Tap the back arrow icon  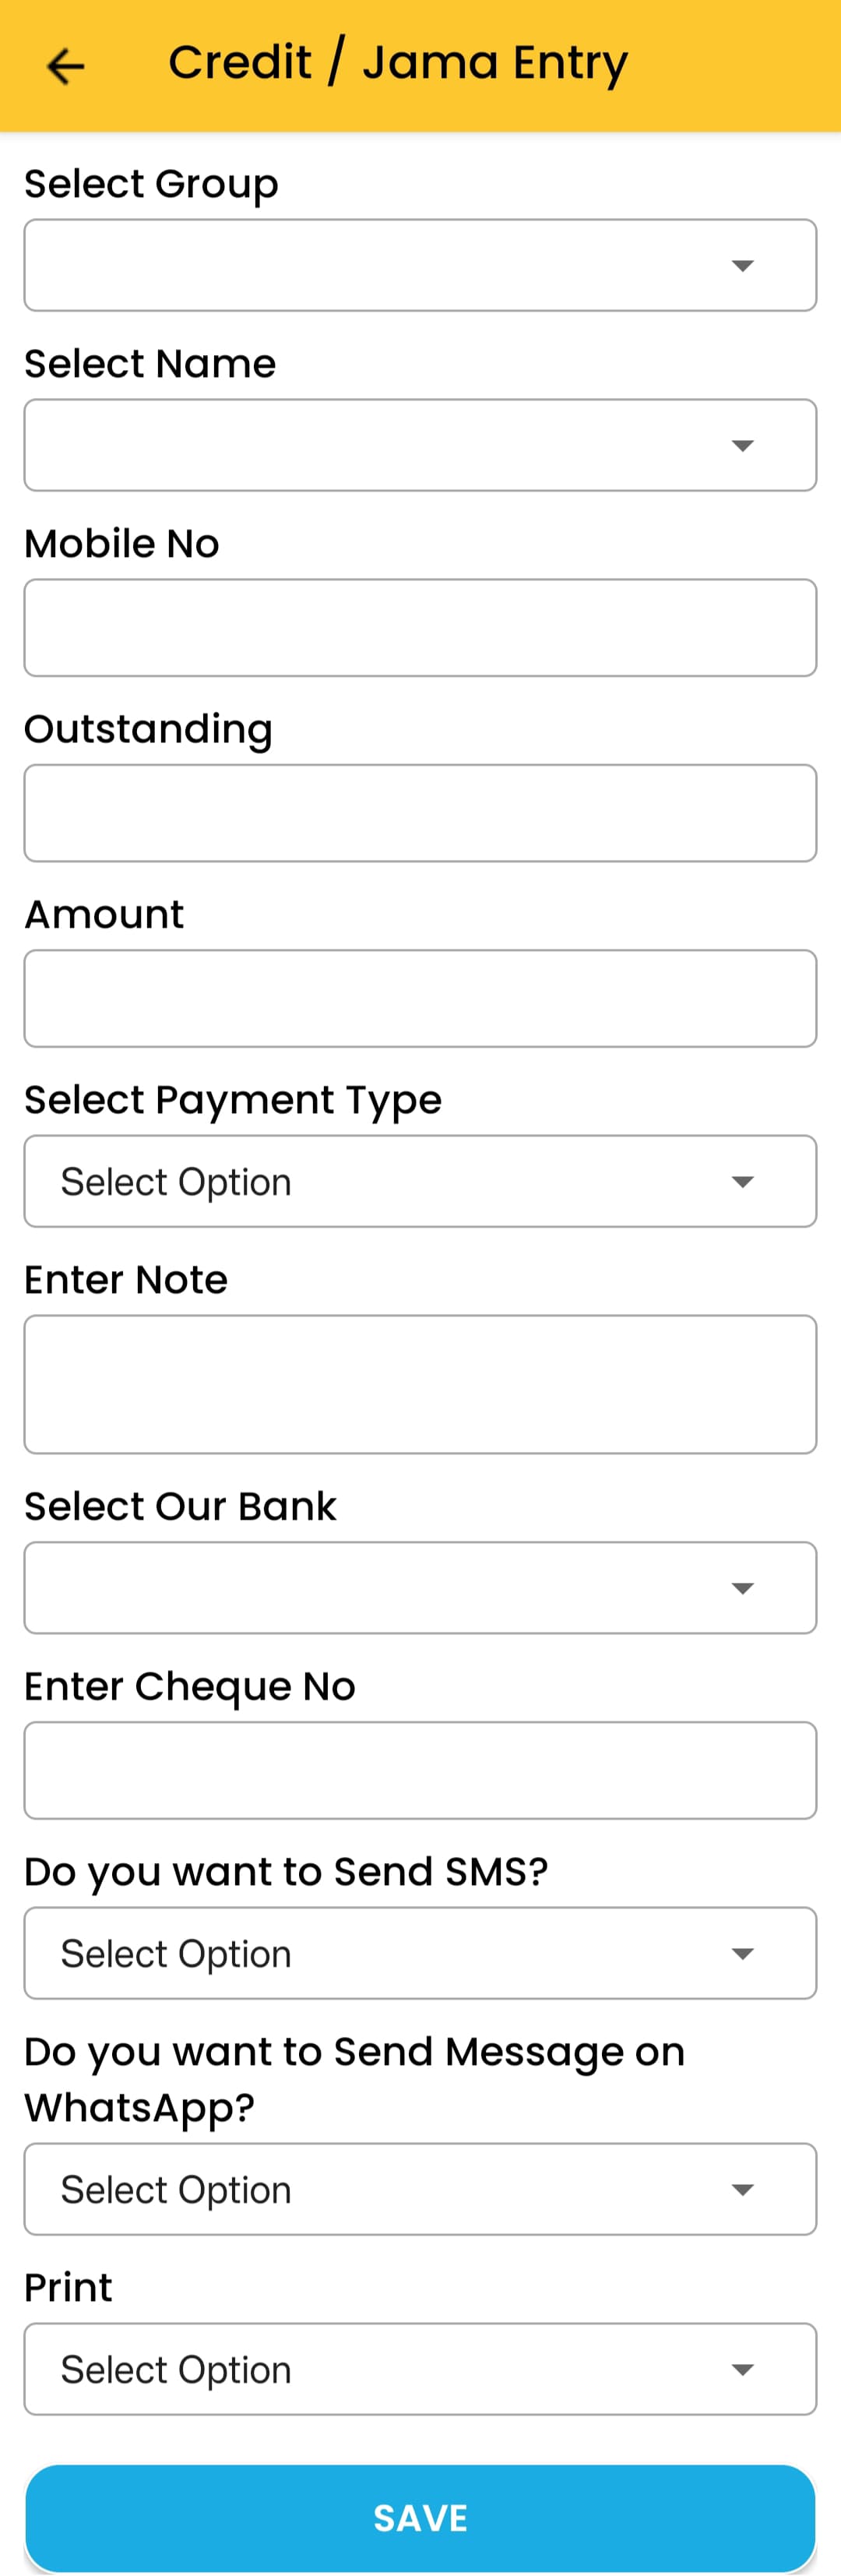[x=66, y=66]
